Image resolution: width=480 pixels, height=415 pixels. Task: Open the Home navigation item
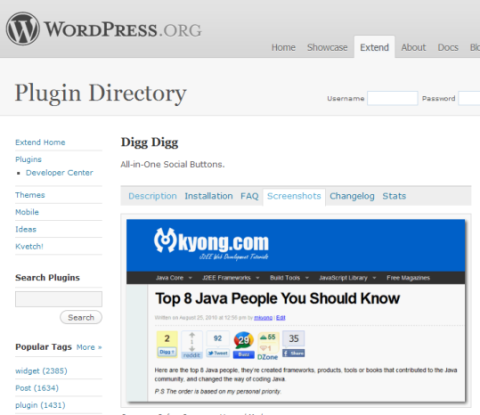(x=283, y=48)
